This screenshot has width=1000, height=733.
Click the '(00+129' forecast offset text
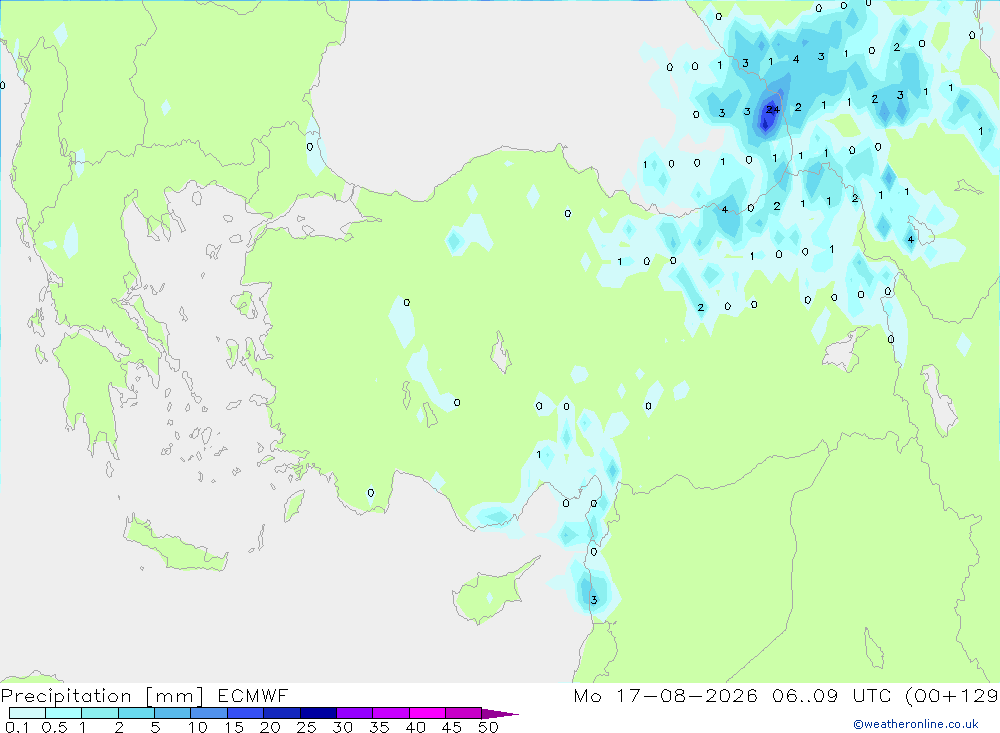(x=952, y=695)
